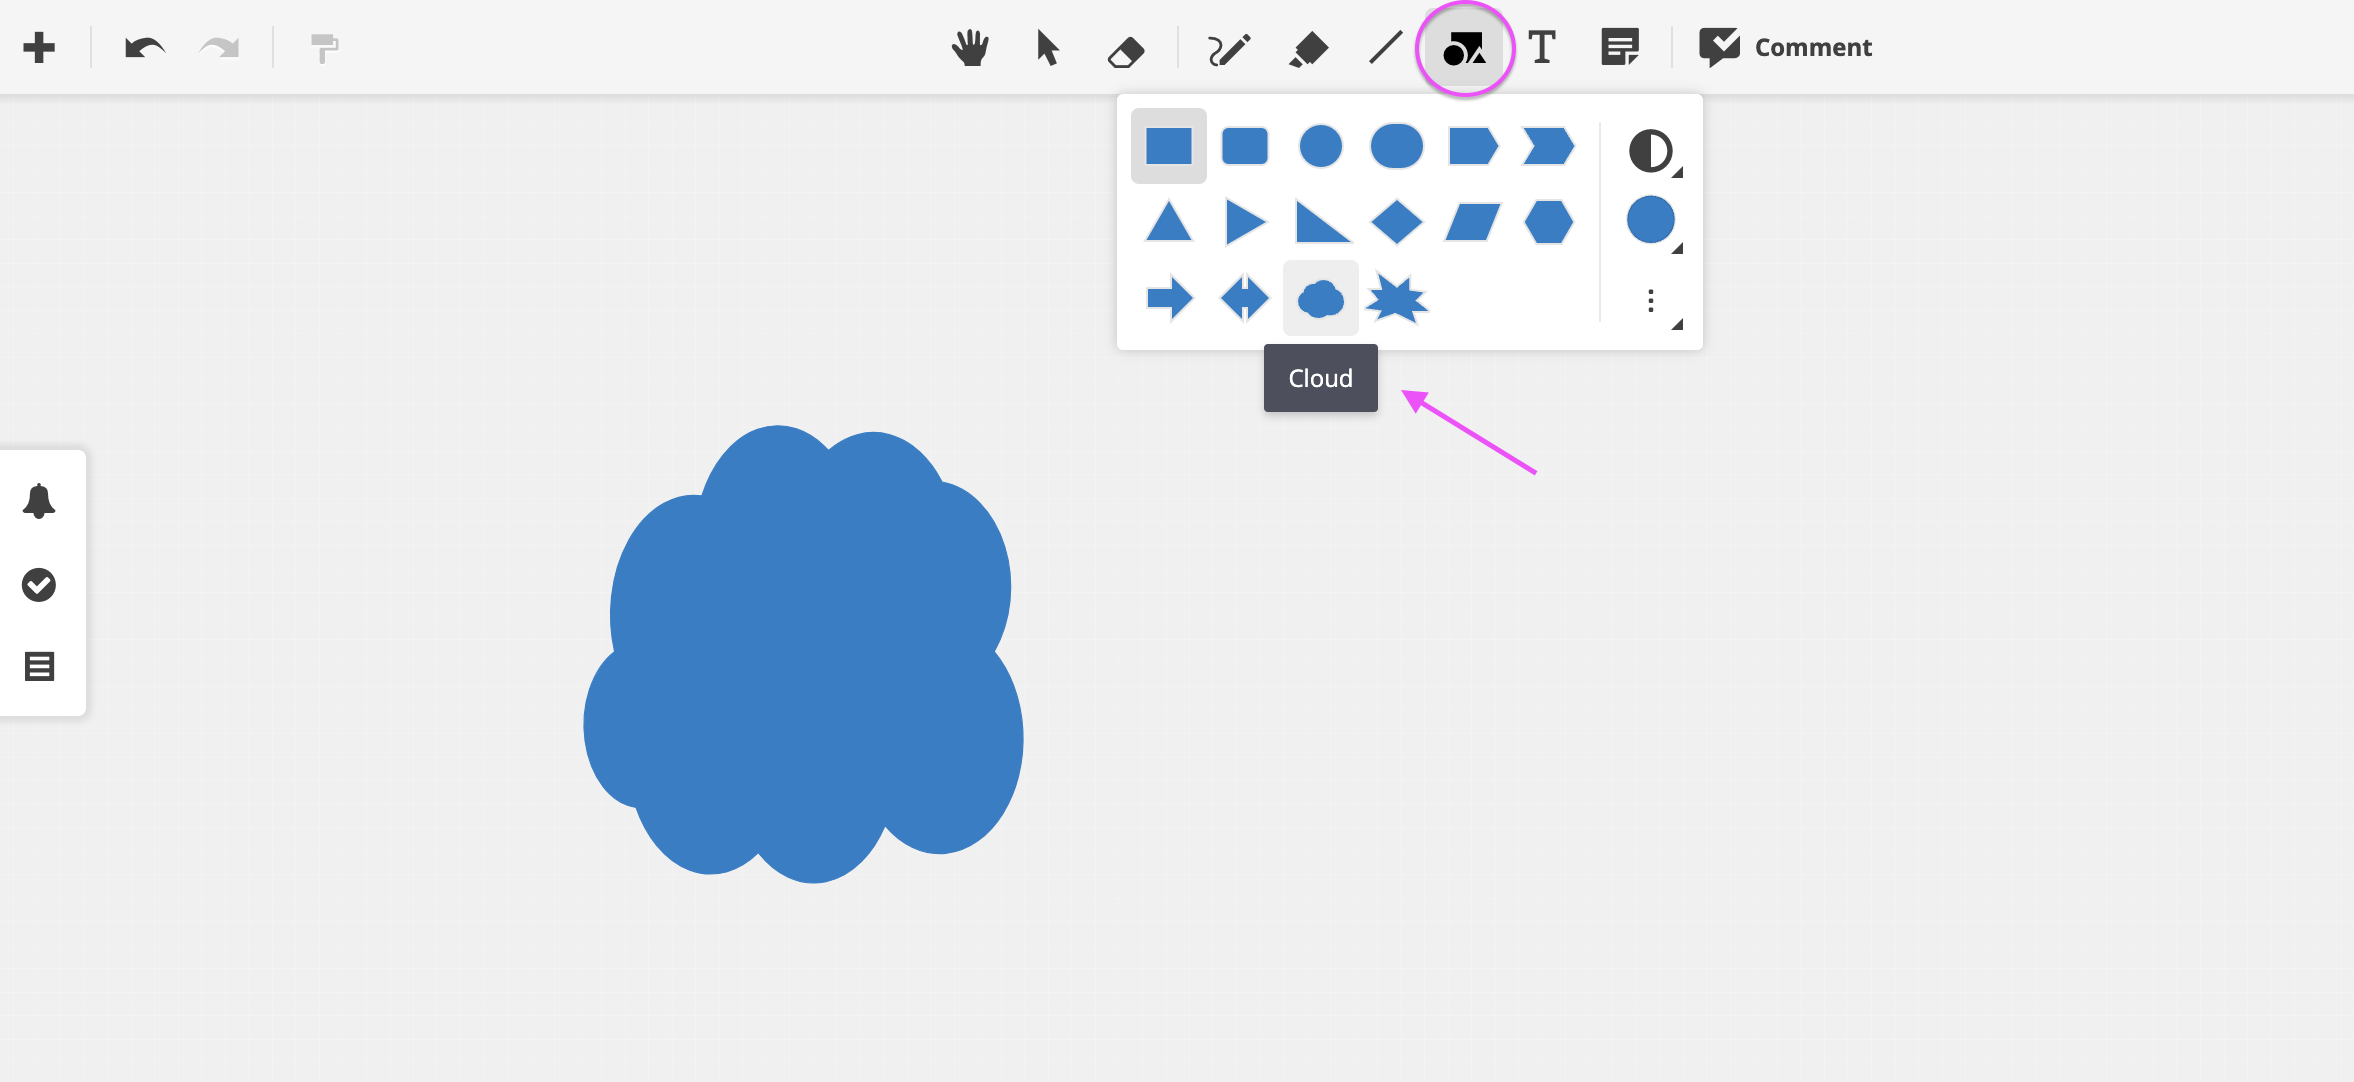Click the plus add button

[x=39, y=47]
